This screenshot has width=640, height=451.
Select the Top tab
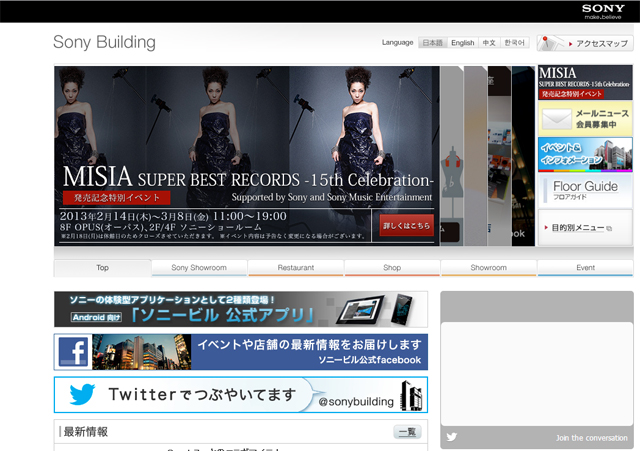coord(102,268)
